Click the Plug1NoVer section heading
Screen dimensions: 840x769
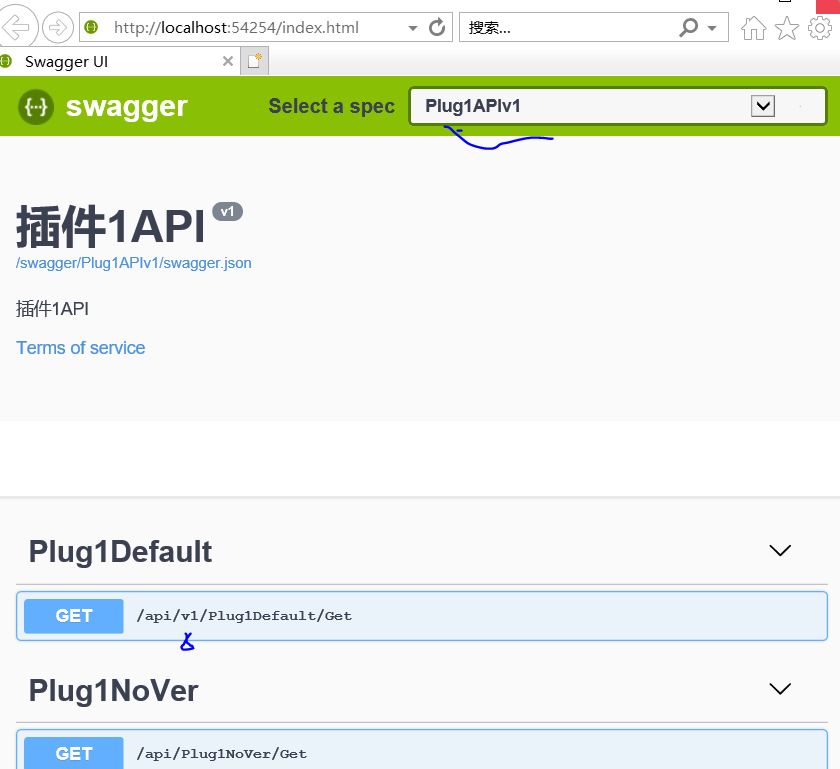click(x=113, y=690)
